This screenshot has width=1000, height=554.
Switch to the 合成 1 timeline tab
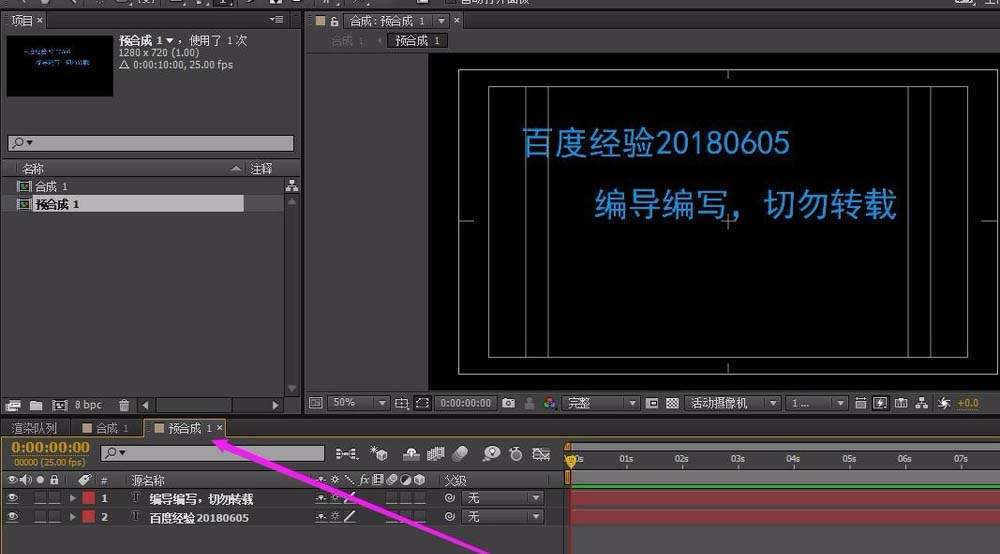(106, 428)
